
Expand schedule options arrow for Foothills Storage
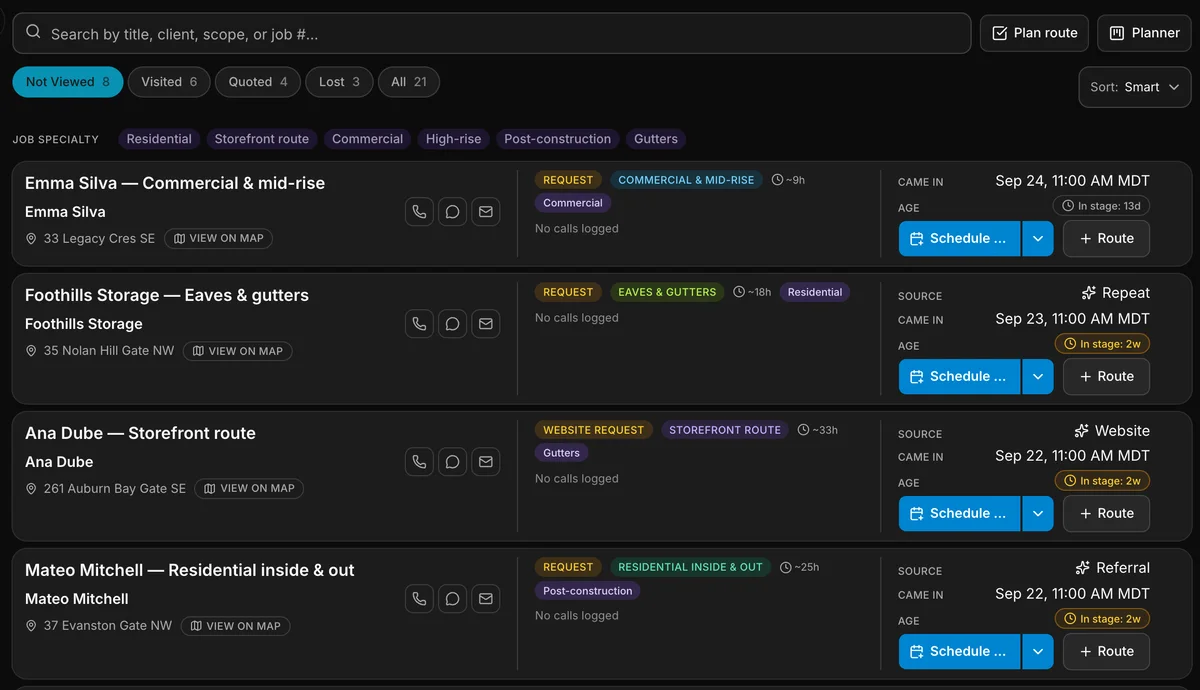point(1038,377)
